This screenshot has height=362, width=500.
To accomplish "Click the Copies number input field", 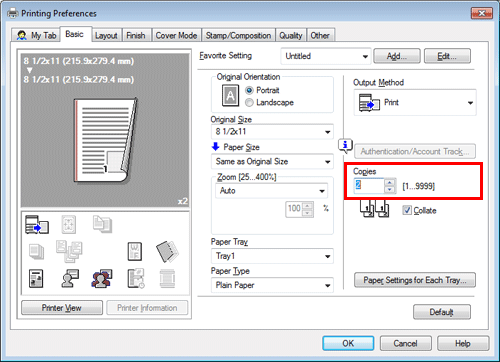I will 369,186.
